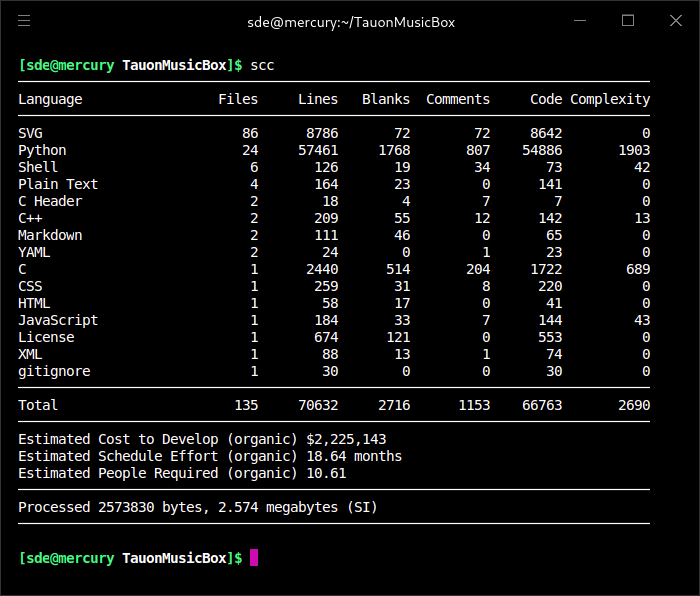Click CSS lines value 259

tap(326, 286)
